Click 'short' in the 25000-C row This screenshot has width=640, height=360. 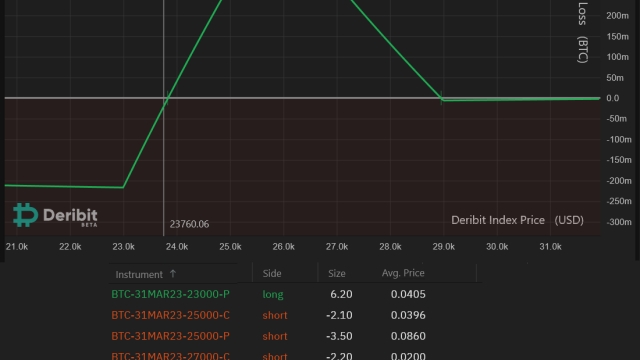point(275,315)
